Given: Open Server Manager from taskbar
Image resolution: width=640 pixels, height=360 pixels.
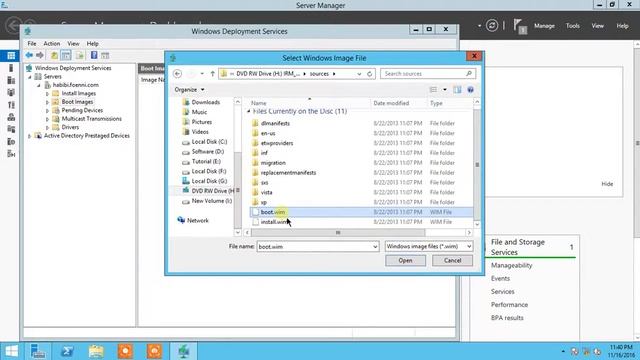Looking at the screenshot, I should (38, 351).
